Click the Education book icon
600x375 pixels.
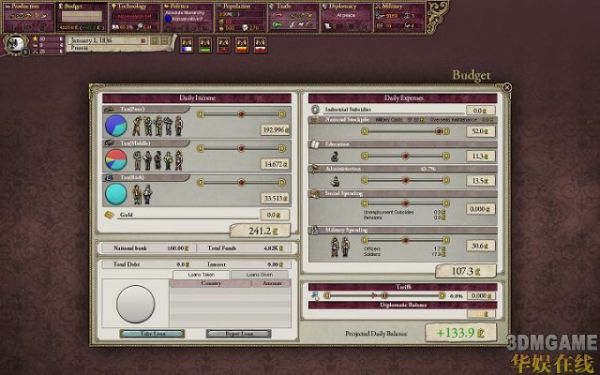[315, 144]
